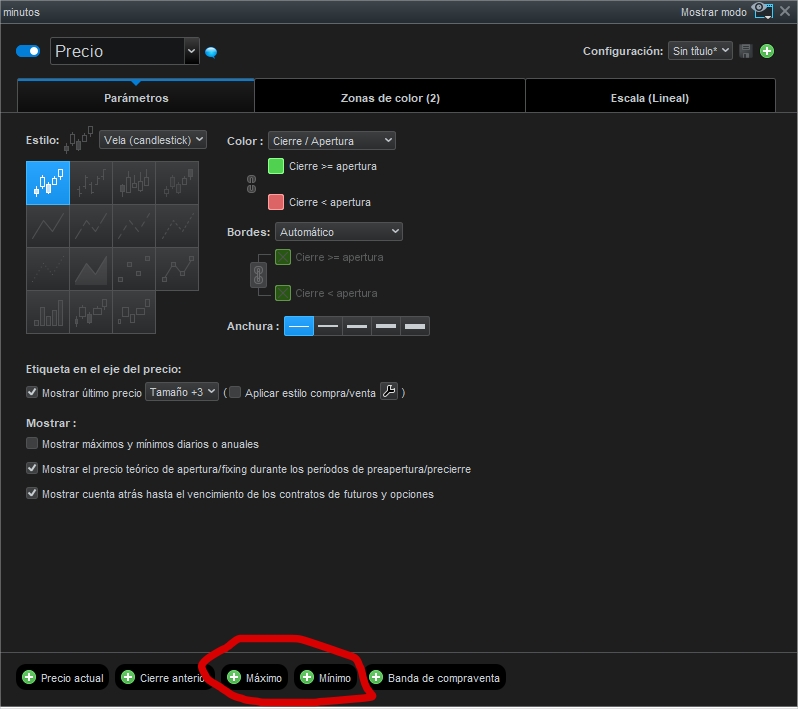
Task: Check Mostrar máximos y mínimos diarios o anuales
Action: pos(32,443)
